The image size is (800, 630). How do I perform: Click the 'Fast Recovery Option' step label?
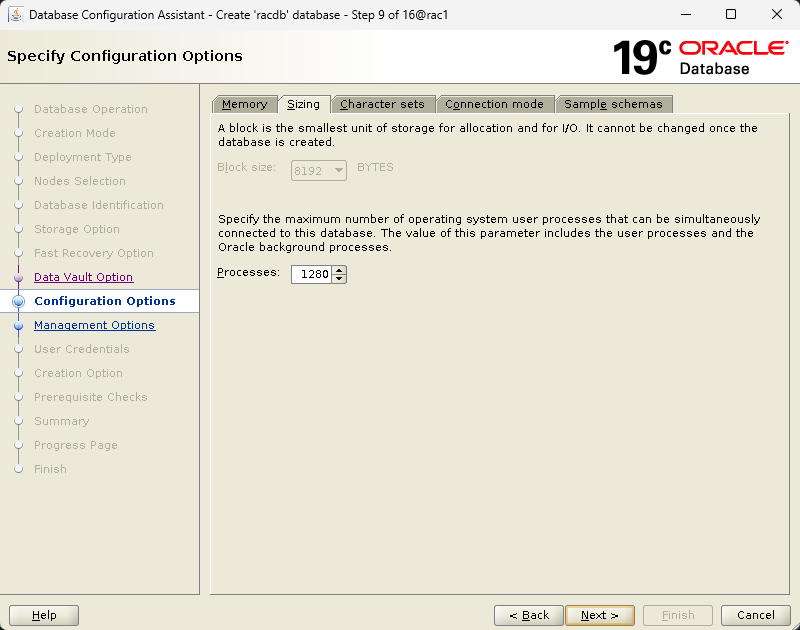click(x=94, y=253)
